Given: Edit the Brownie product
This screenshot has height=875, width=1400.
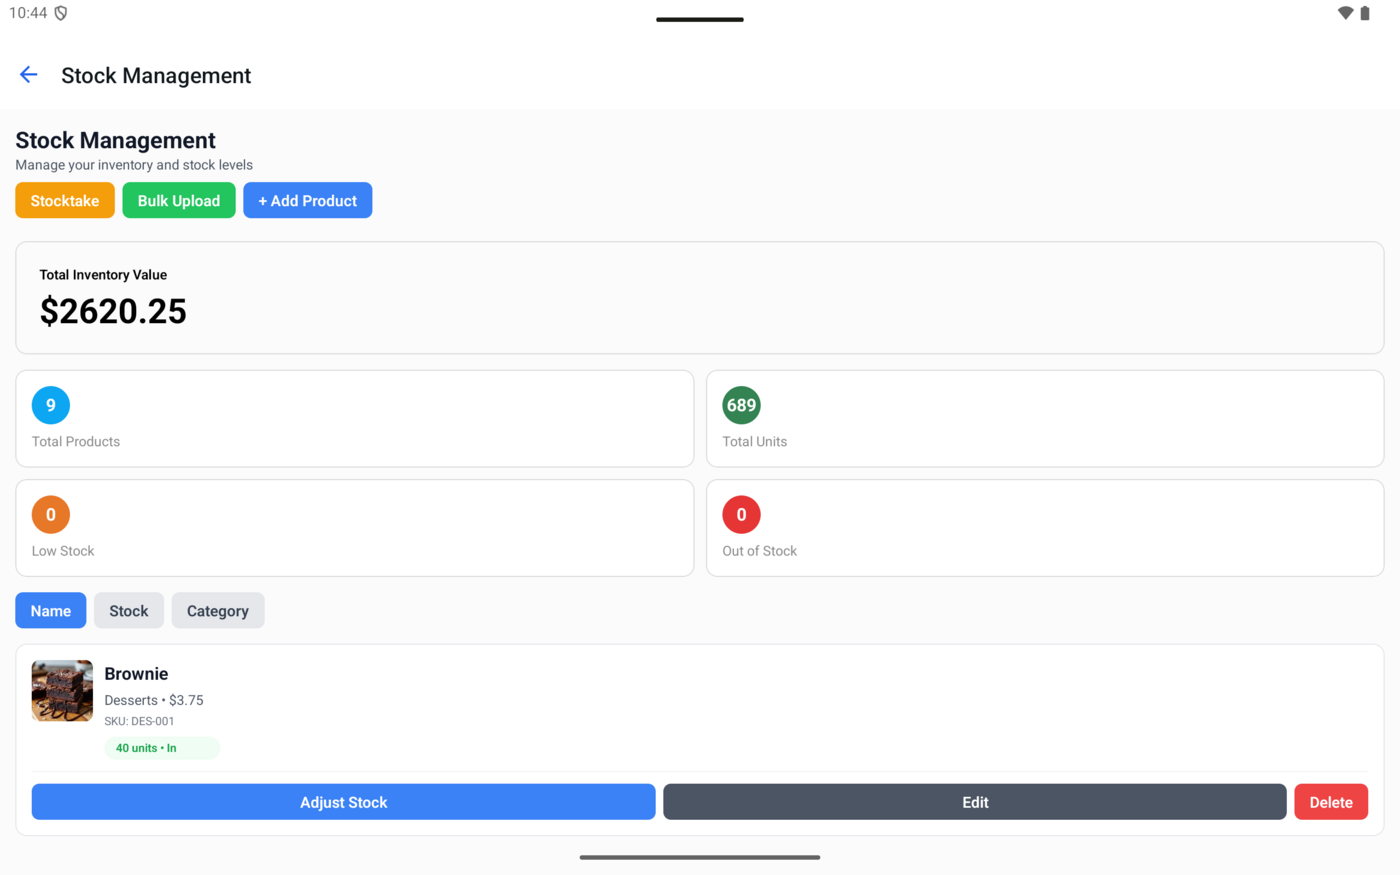Looking at the screenshot, I should [975, 802].
